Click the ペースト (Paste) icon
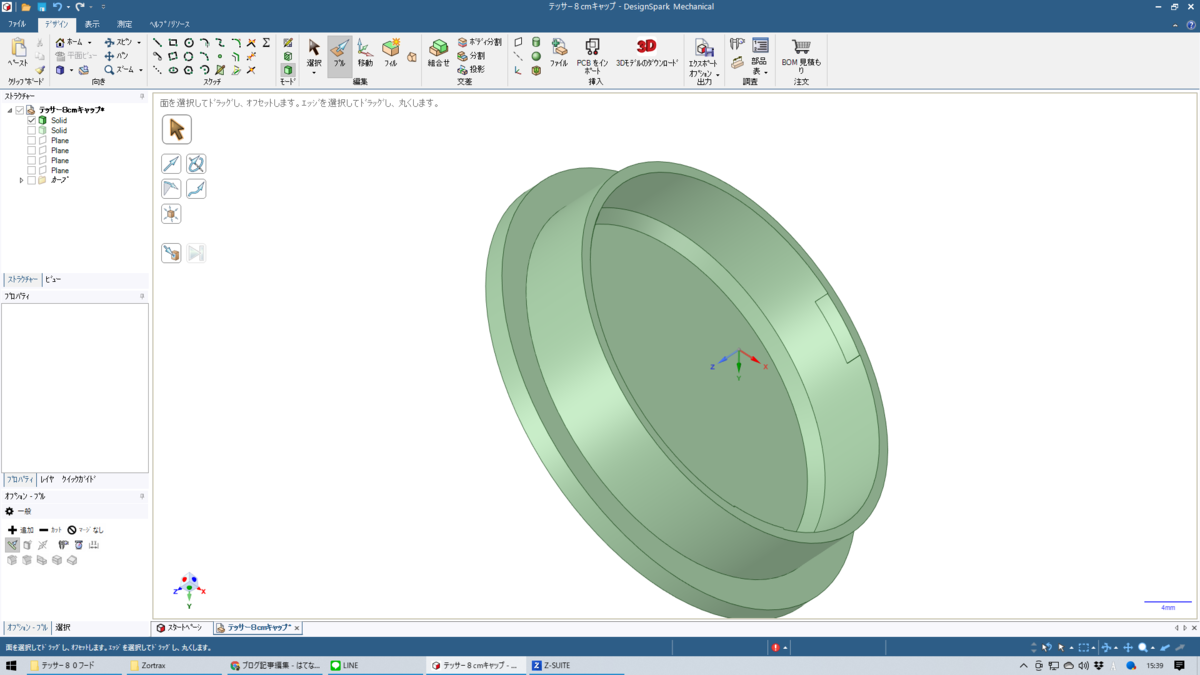 (18, 52)
